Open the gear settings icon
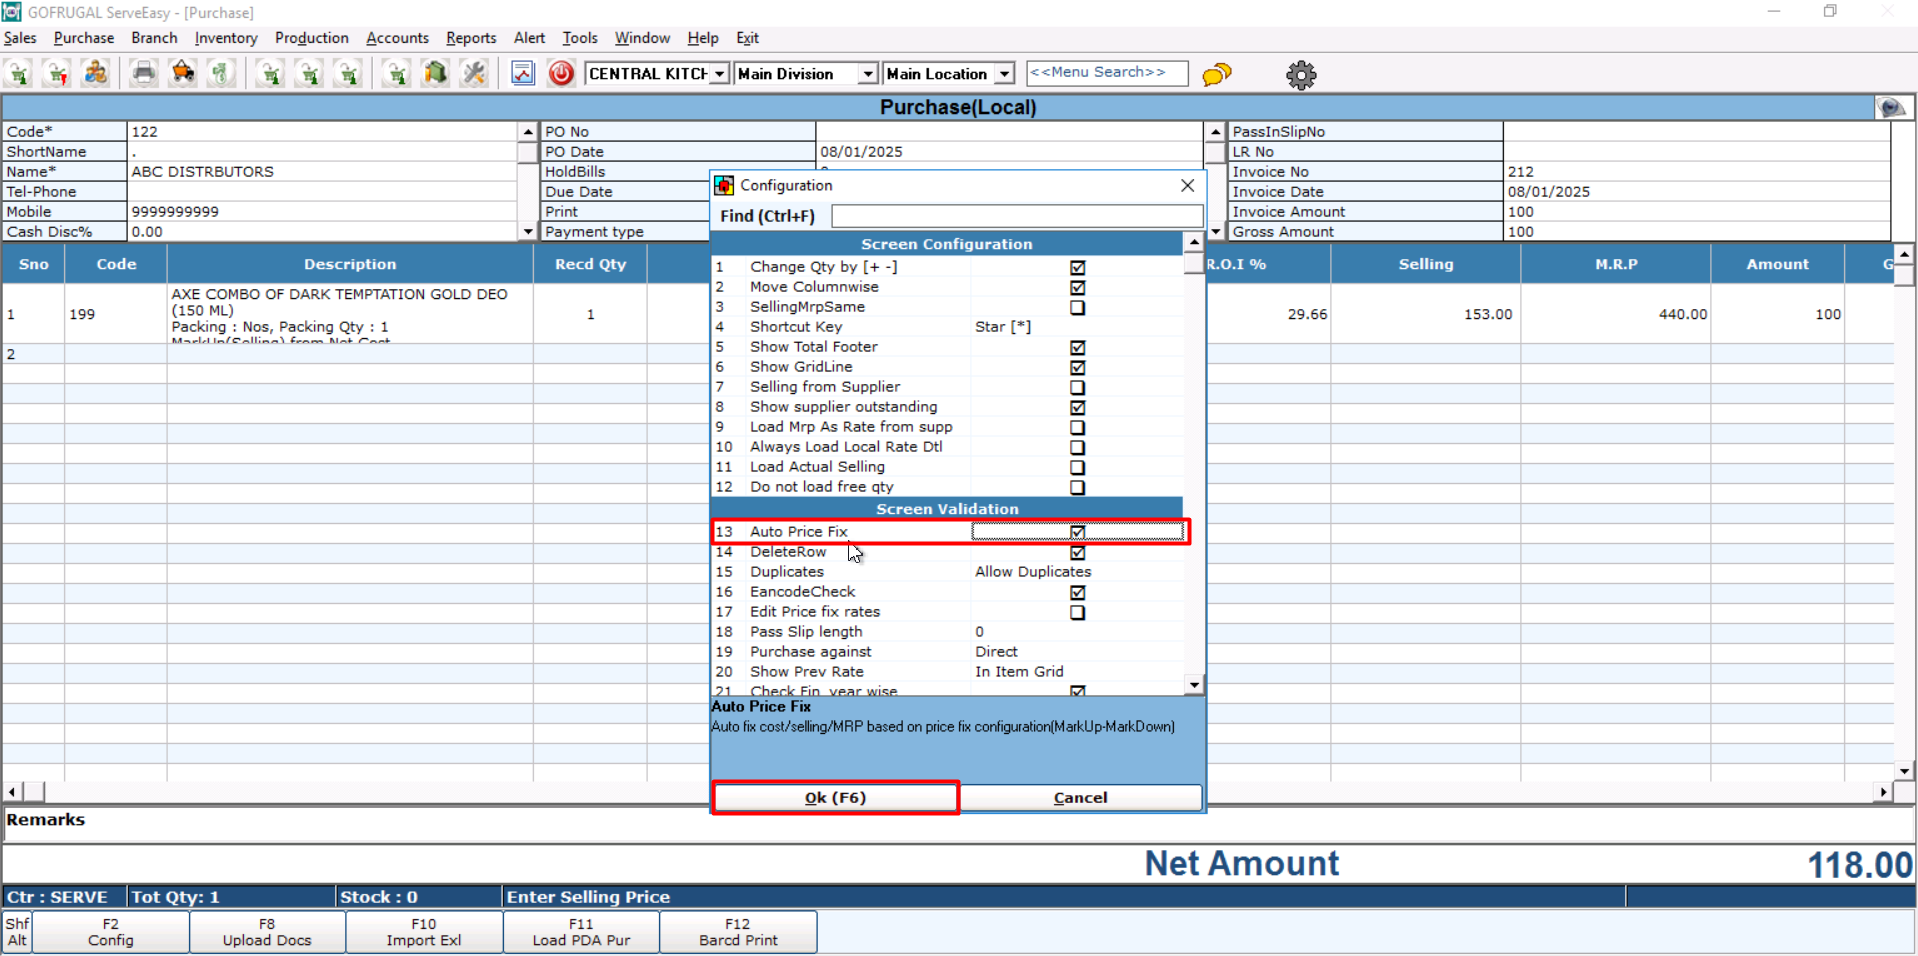The height and width of the screenshot is (956, 1918). click(x=1301, y=75)
